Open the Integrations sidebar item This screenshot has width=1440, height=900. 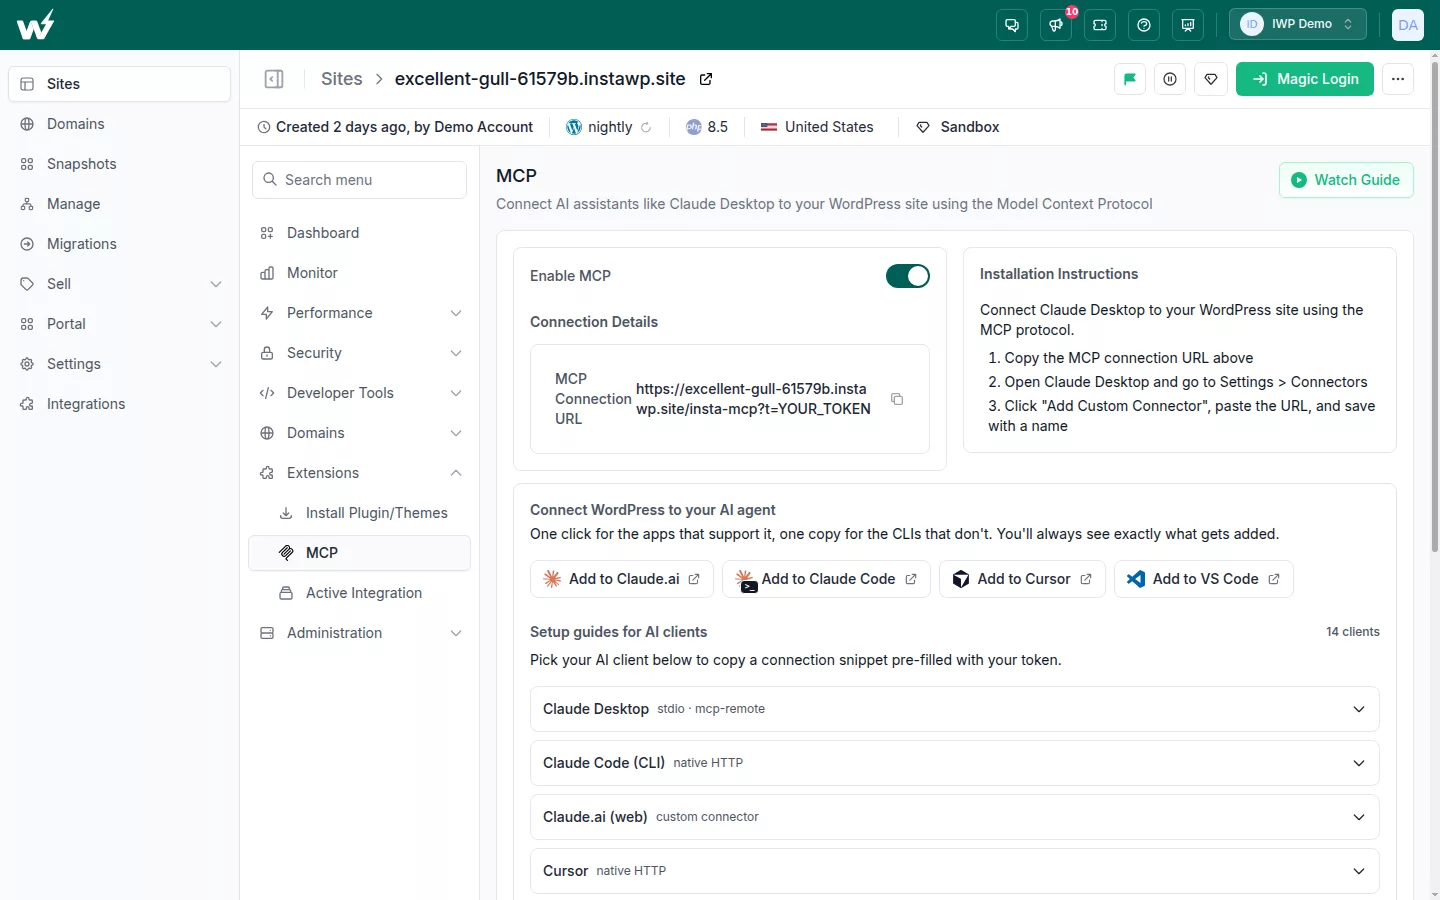(120, 404)
